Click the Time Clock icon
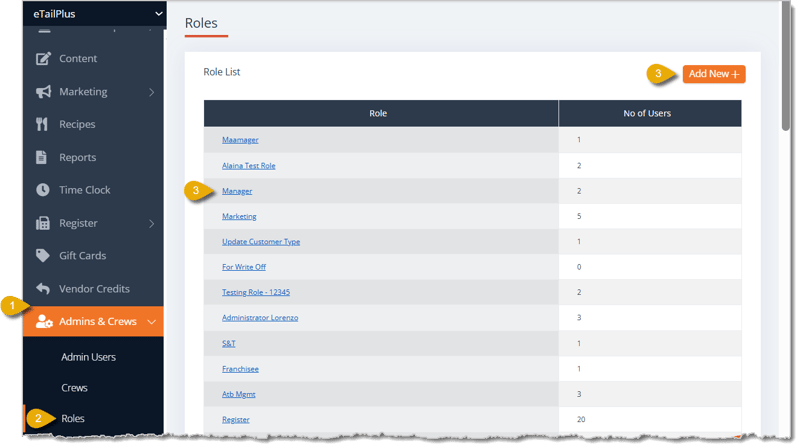Image resolution: width=800 pixels, height=448 pixels. tap(43, 190)
